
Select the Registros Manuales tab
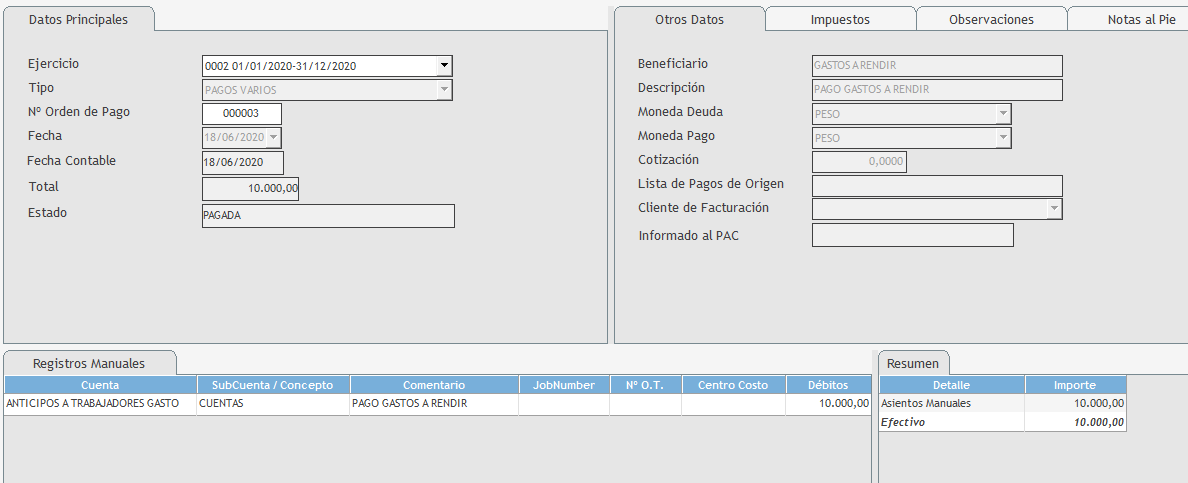(89, 363)
